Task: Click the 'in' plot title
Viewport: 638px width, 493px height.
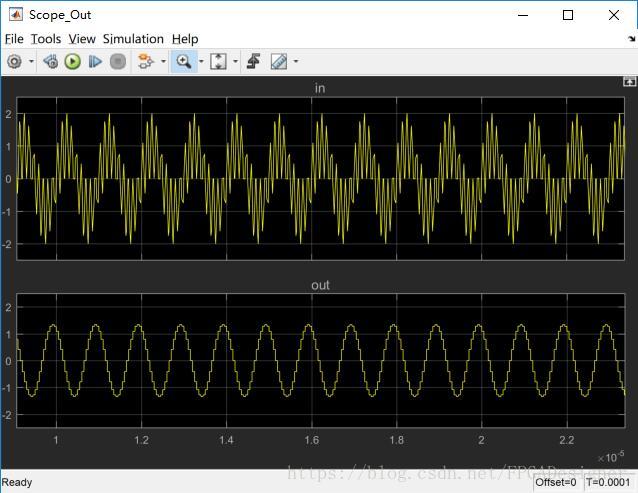Action: [x=320, y=88]
